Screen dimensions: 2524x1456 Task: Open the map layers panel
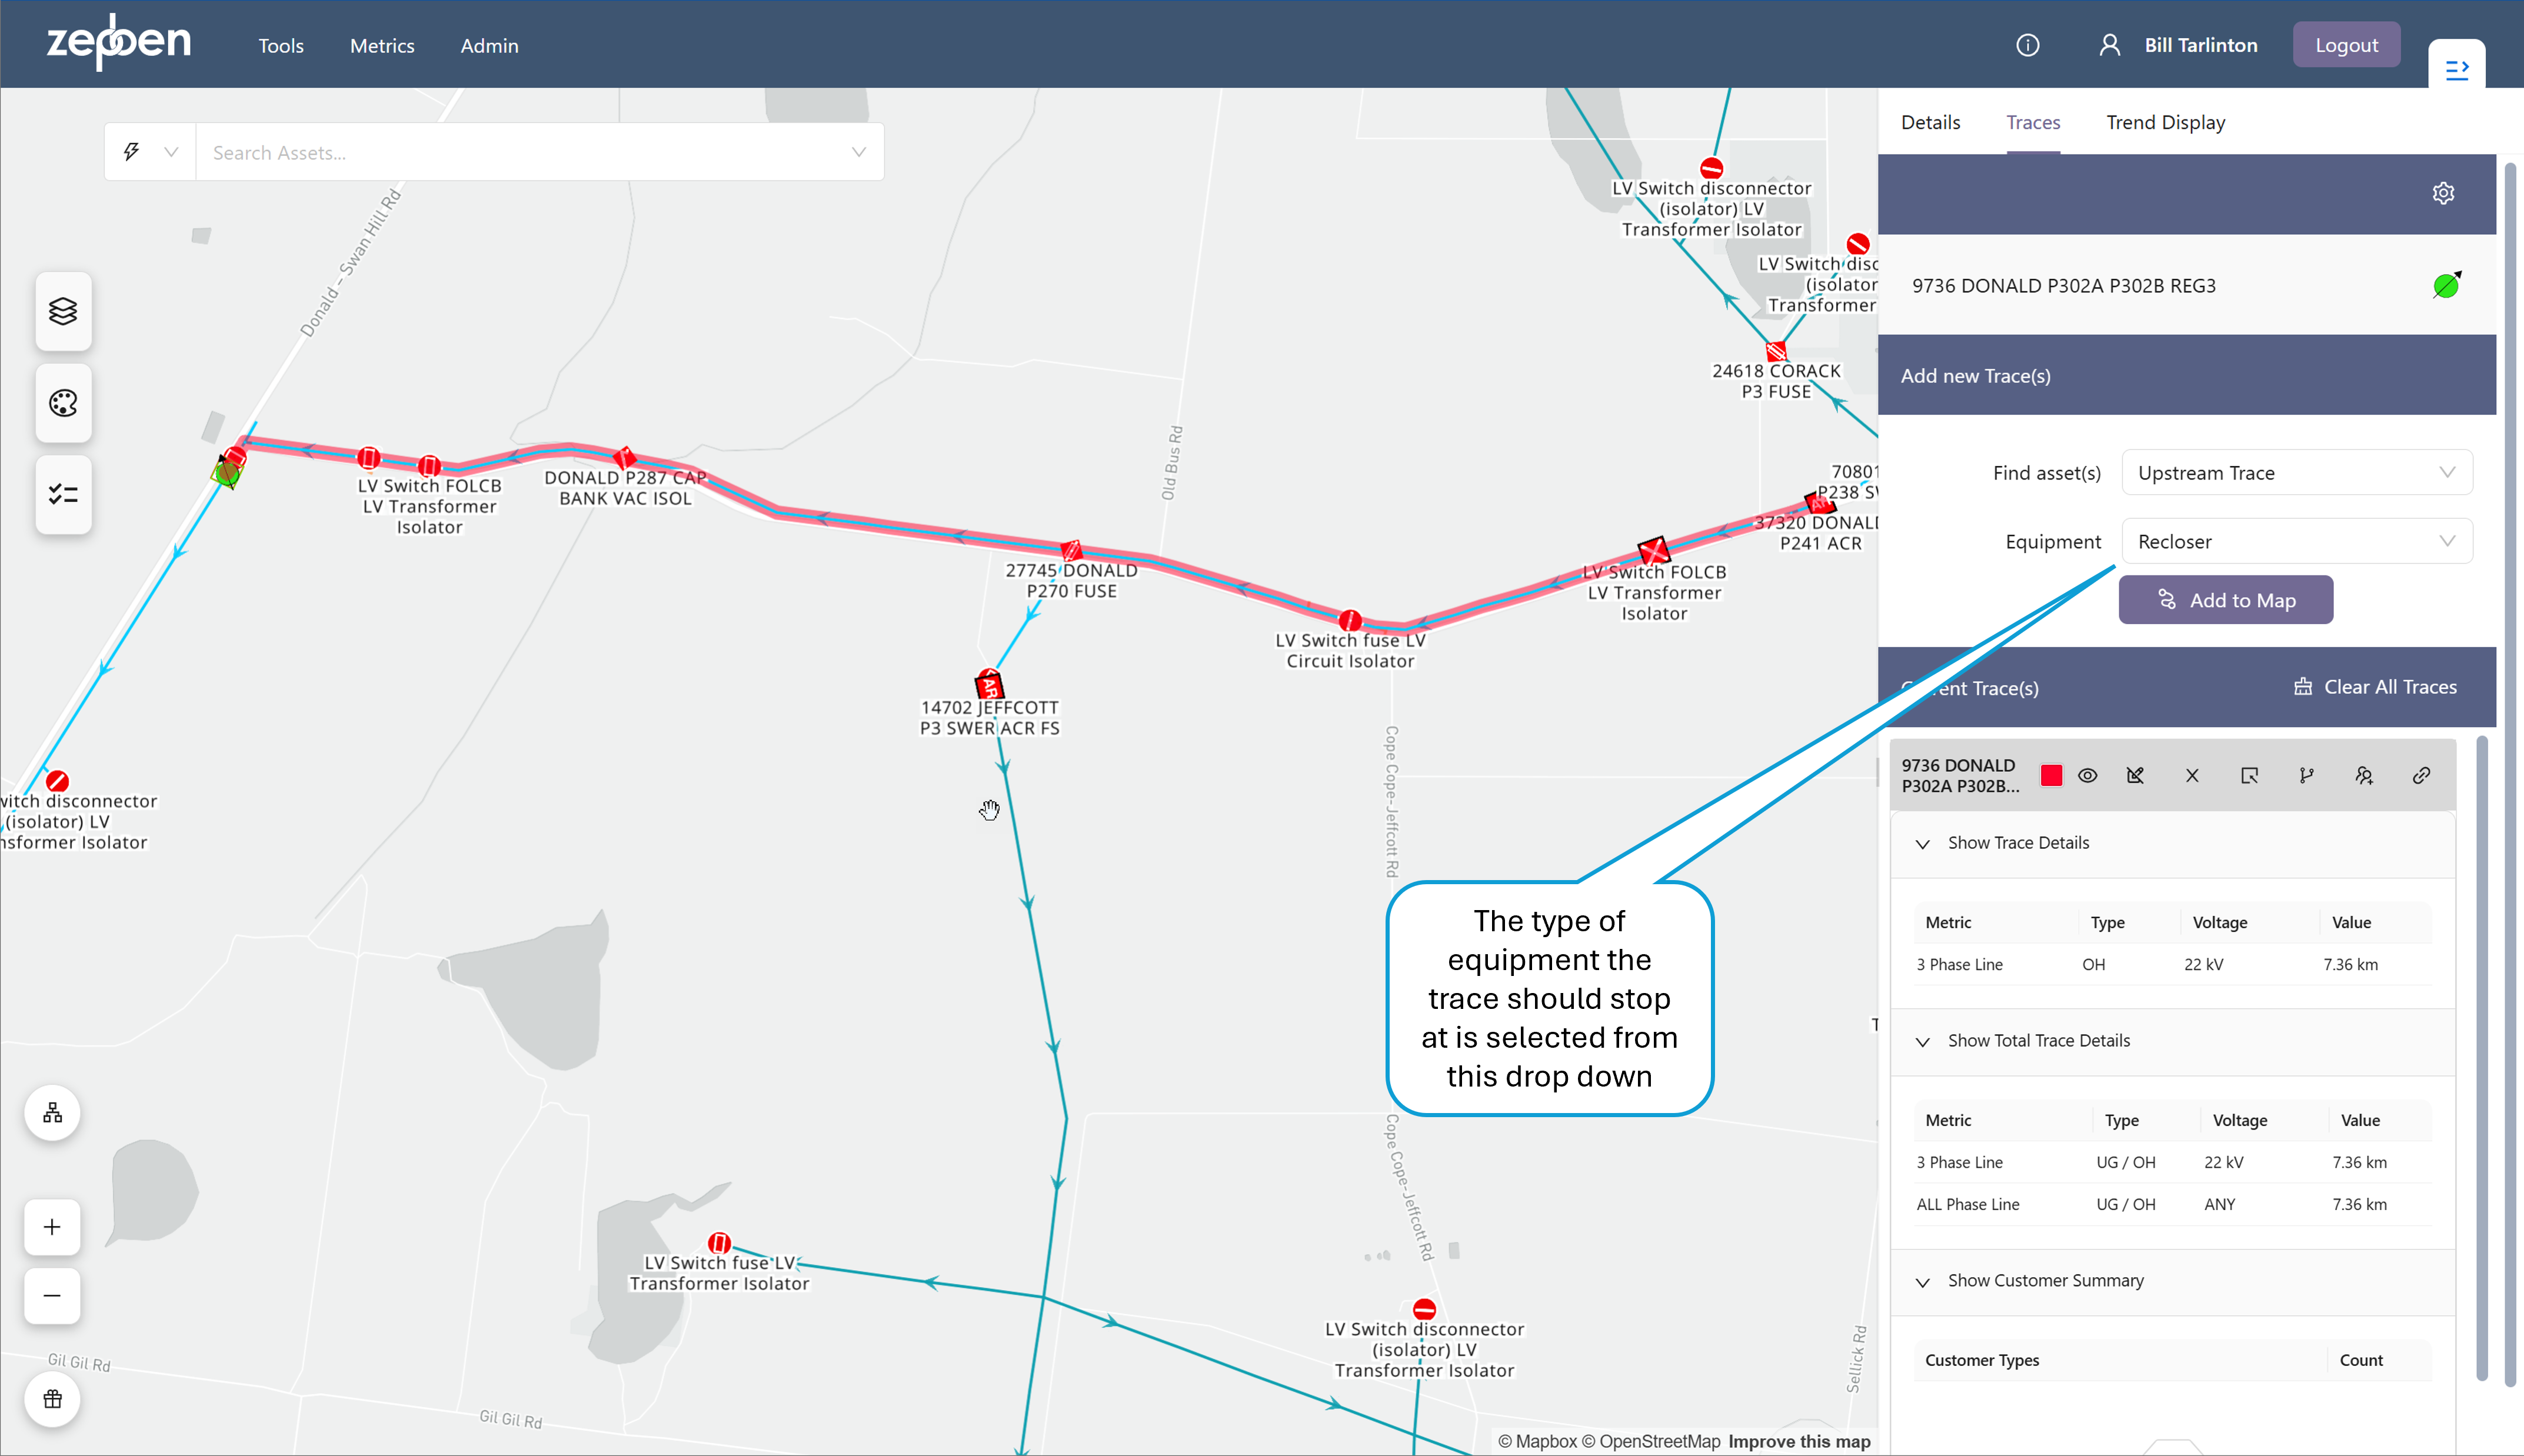(x=63, y=311)
